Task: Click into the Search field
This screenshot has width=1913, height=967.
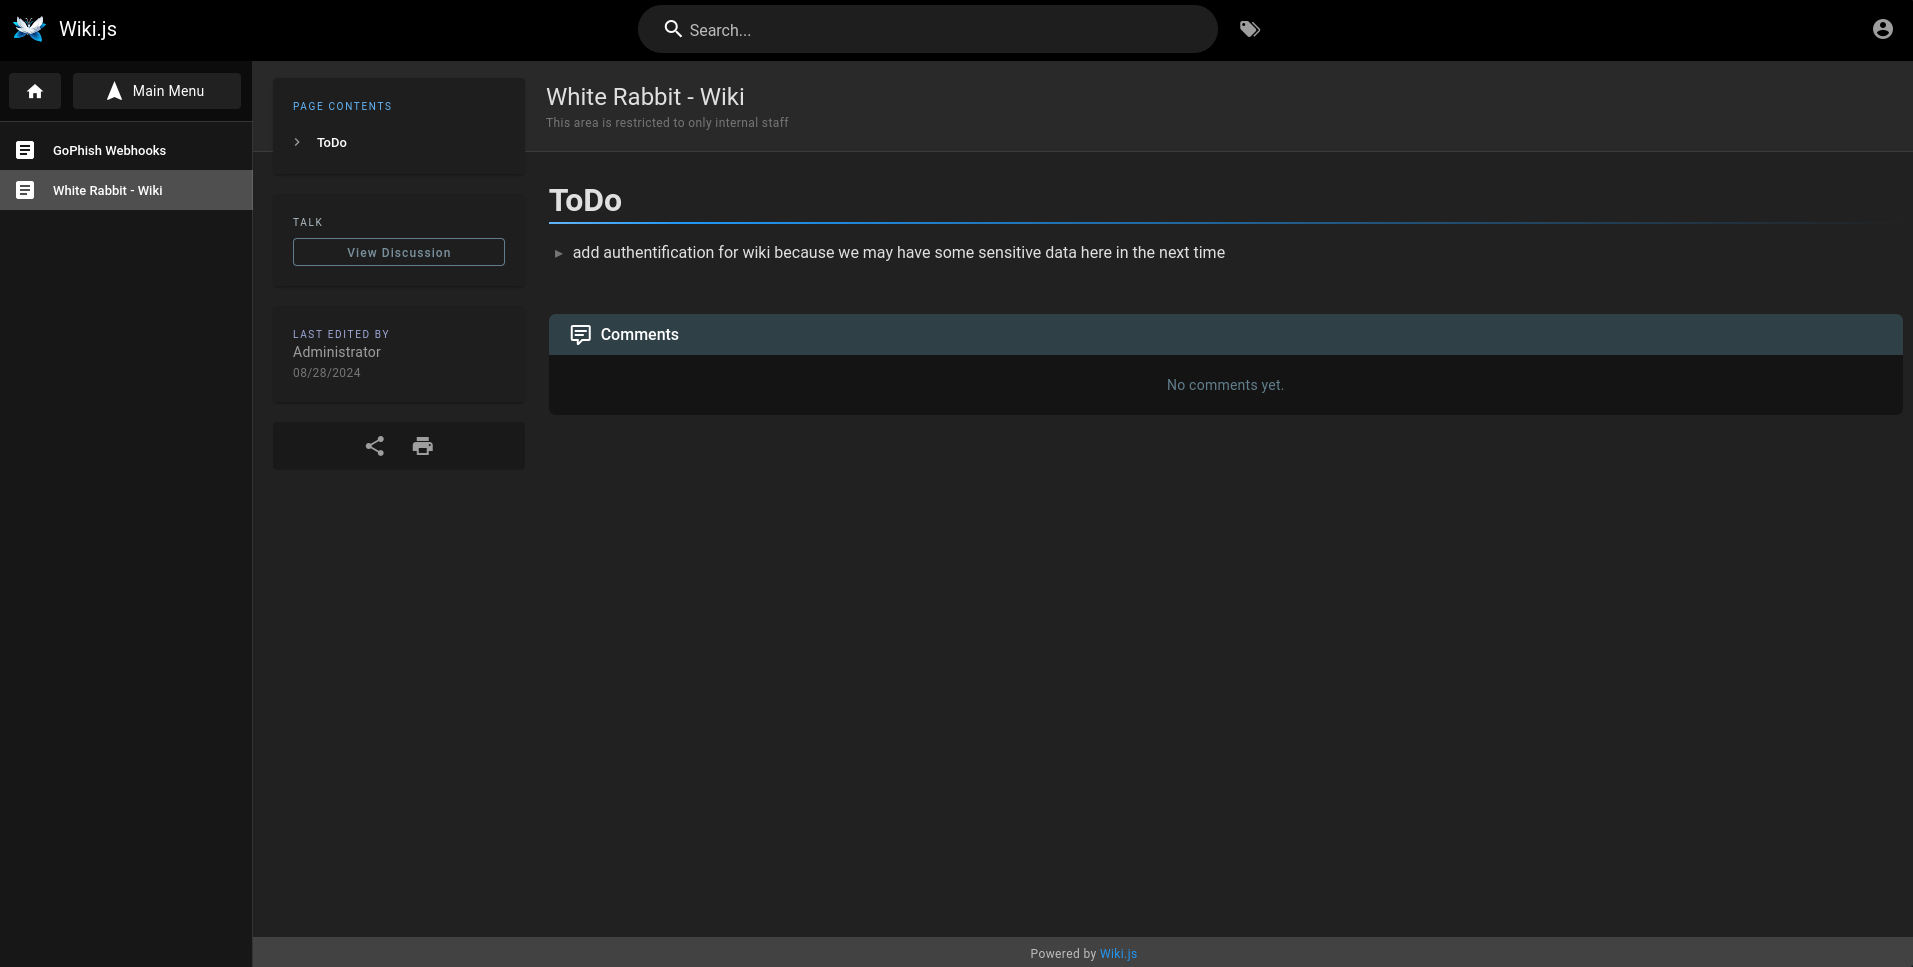Action: point(940,30)
